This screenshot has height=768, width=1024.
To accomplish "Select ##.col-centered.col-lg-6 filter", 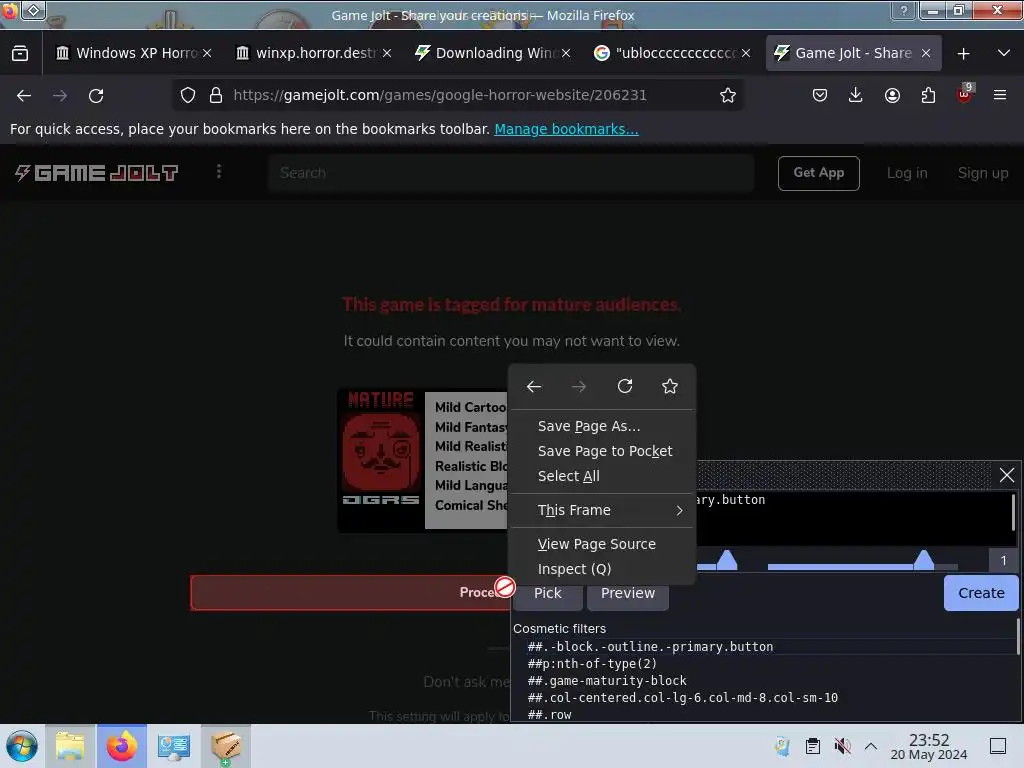I will click(682, 697).
